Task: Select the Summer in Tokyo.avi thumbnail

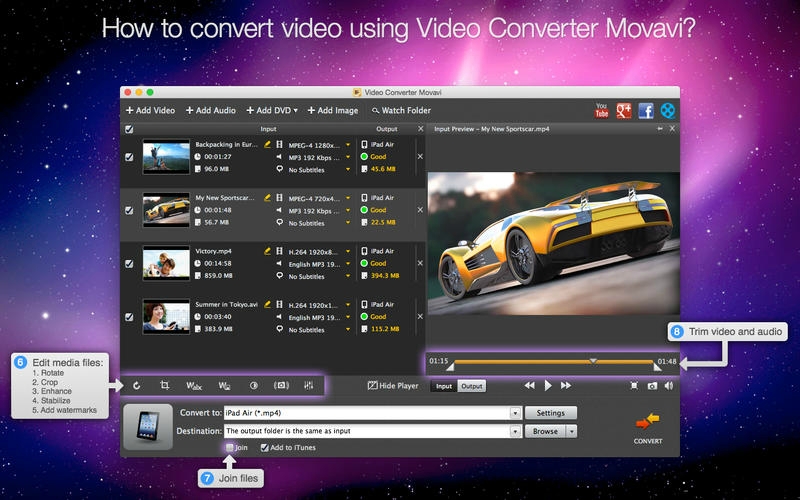Action: tap(166, 316)
